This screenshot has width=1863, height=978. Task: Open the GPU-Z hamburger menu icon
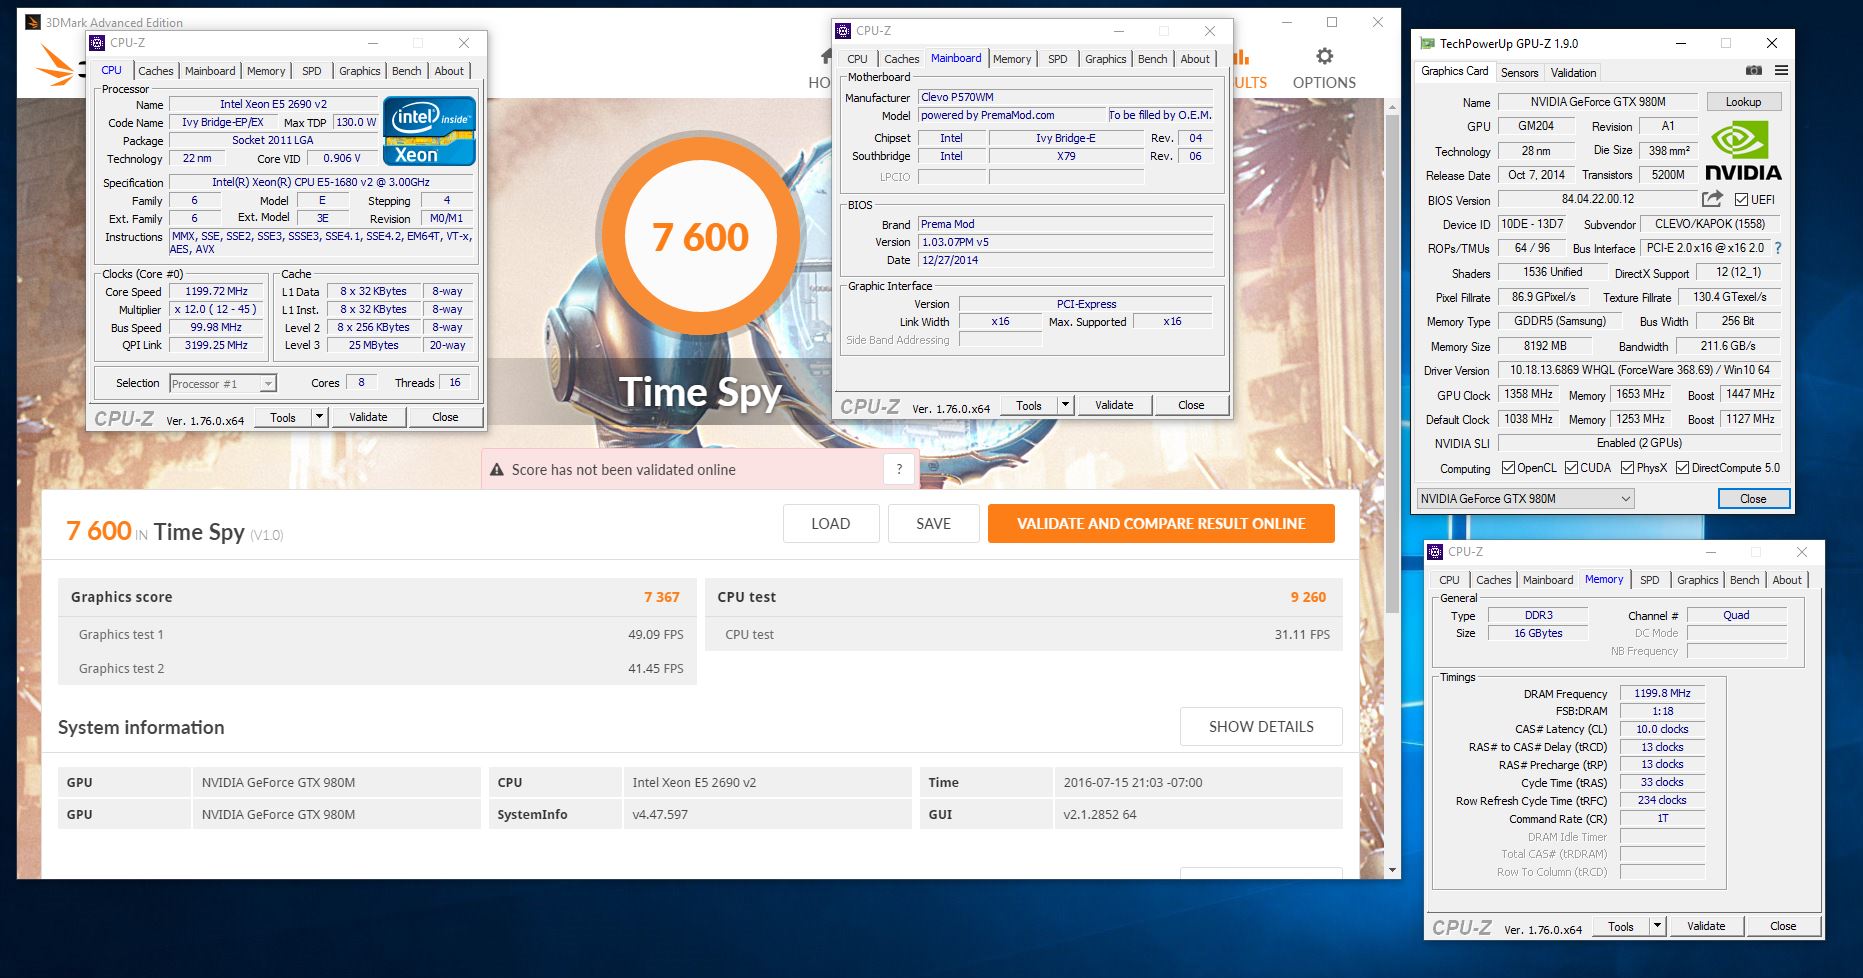(x=1781, y=71)
